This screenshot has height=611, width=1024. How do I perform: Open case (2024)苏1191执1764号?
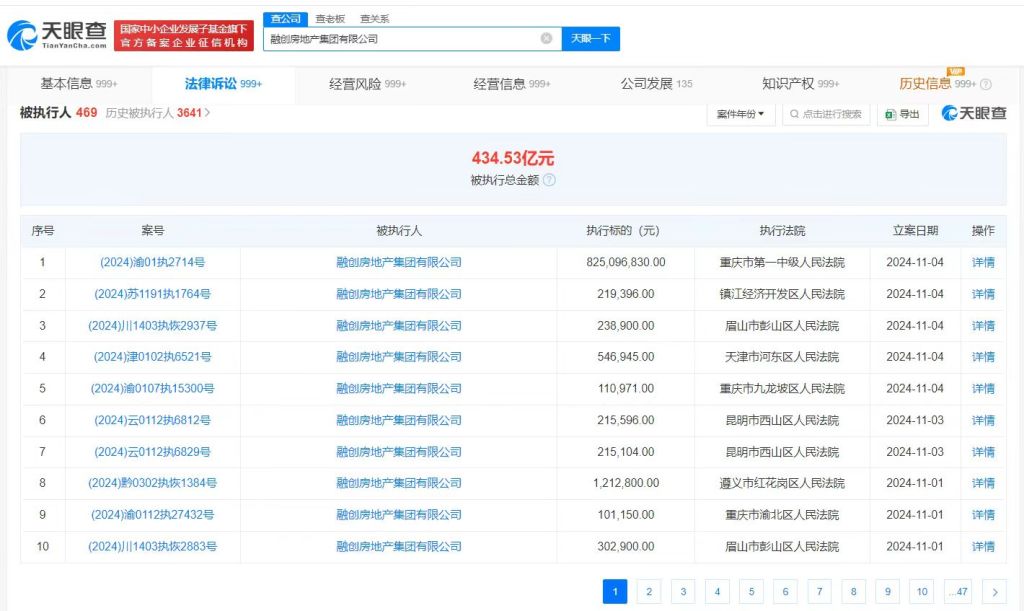pyautogui.click(x=152, y=294)
